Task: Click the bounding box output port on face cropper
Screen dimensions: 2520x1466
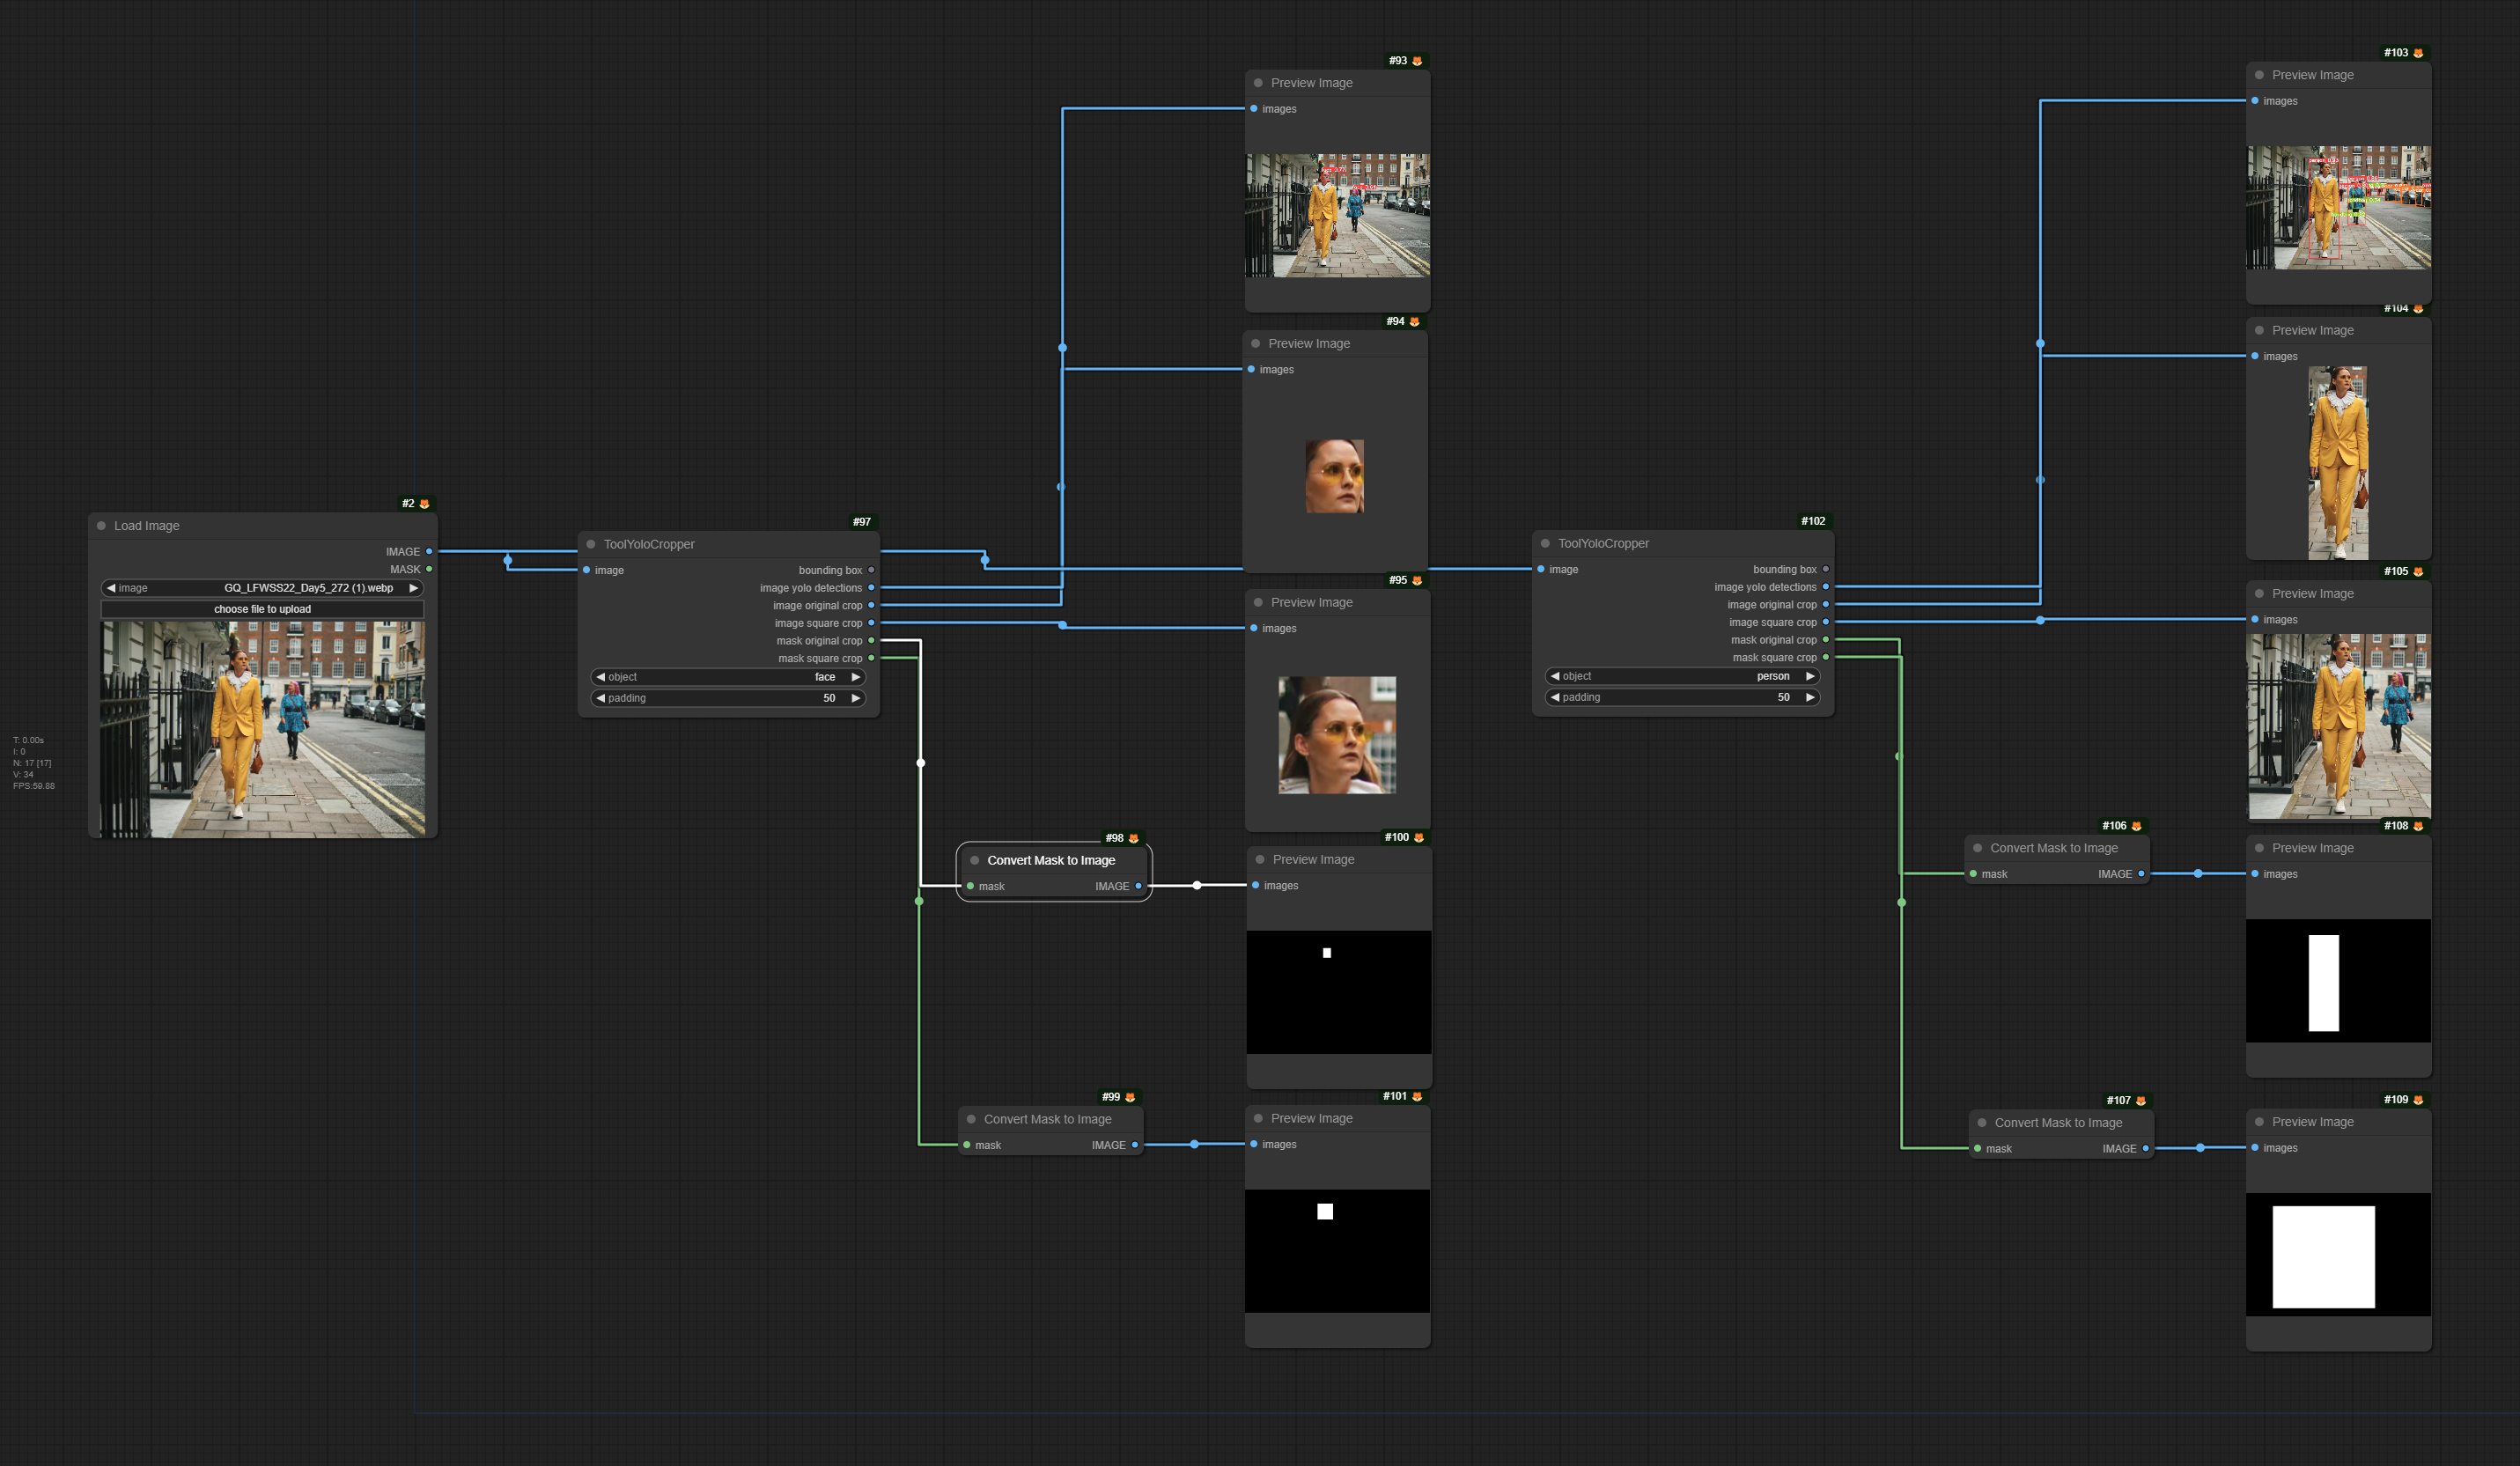Action: pyautogui.click(x=871, y=570)
